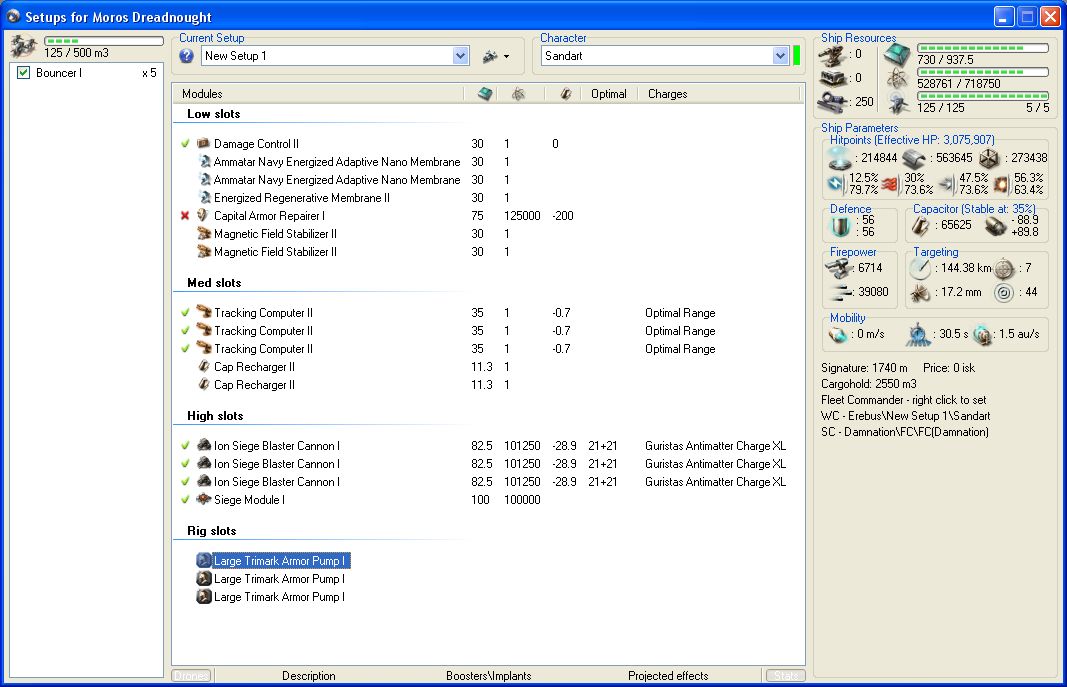The width and height of the screenshot is (1067, 687).
Task: Select last Large Trimark Armor Pump I icon
Action: (203, 597)
